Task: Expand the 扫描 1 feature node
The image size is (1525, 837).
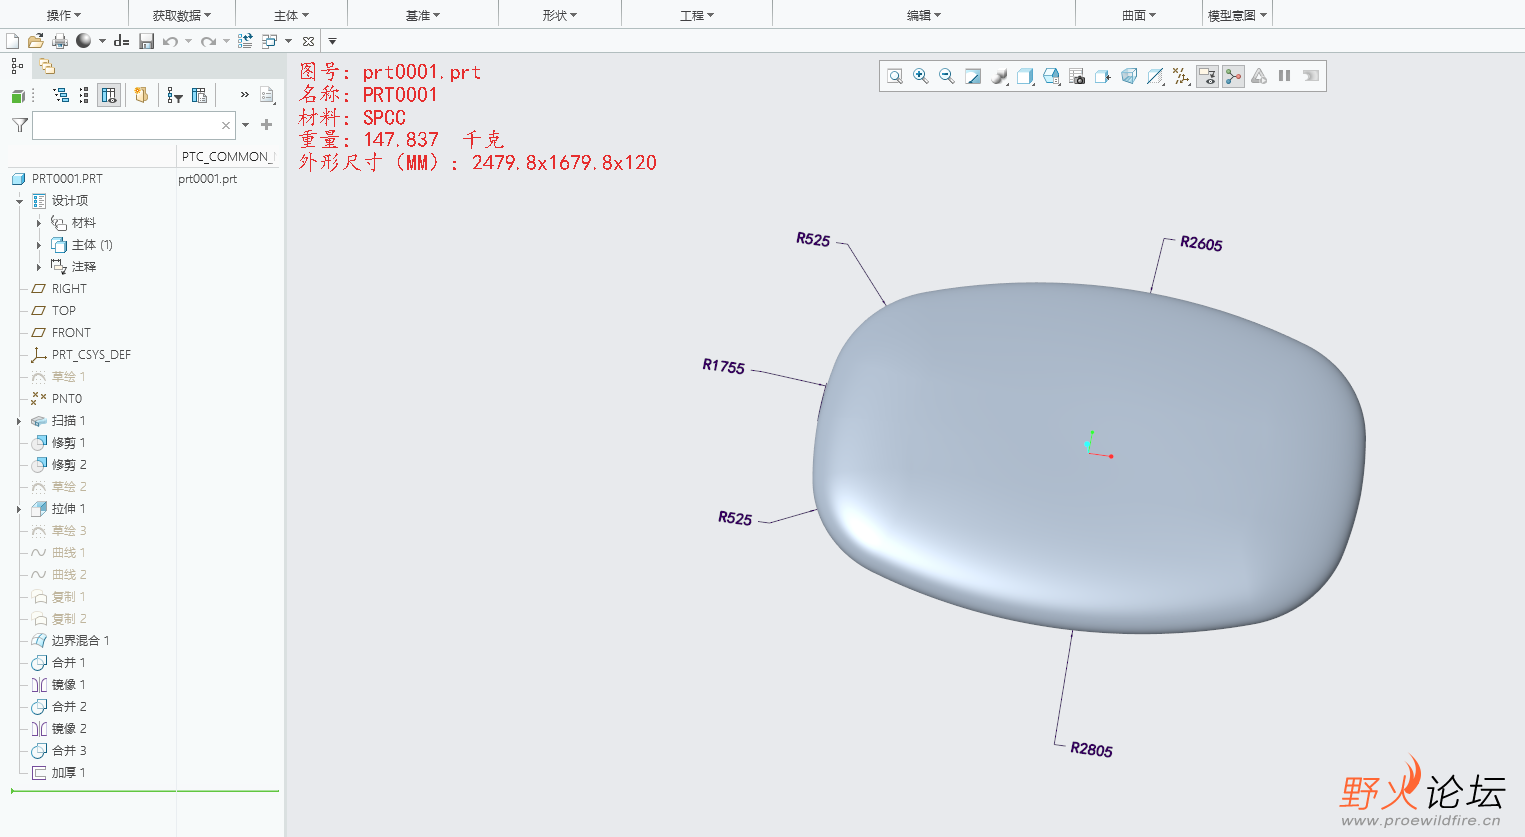Action: [19, 421]
